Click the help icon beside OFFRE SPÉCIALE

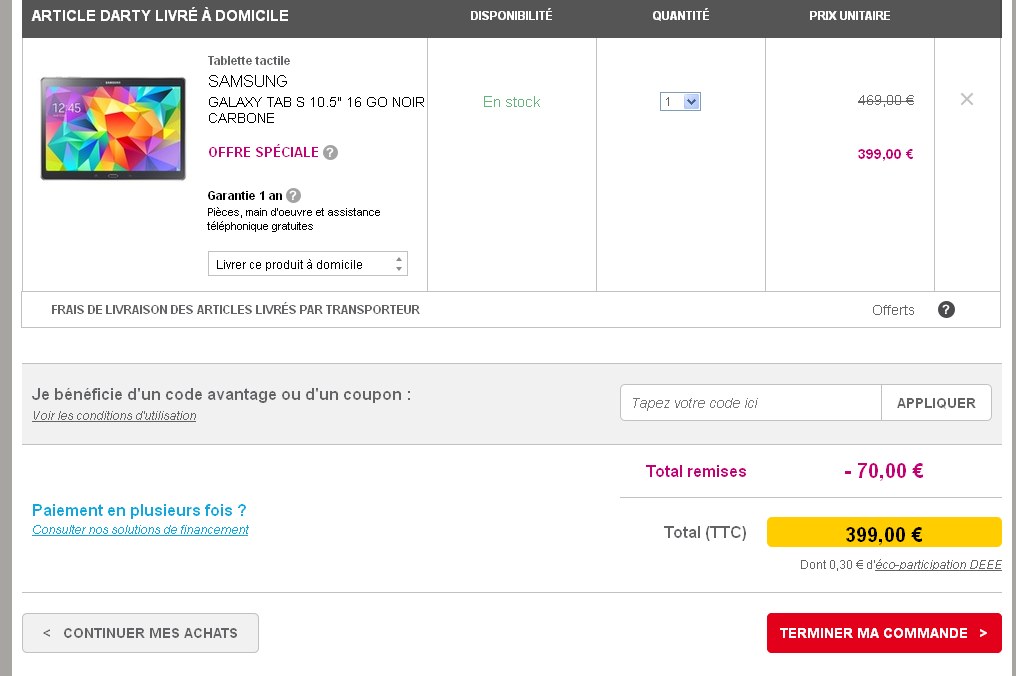coord(330,153)
